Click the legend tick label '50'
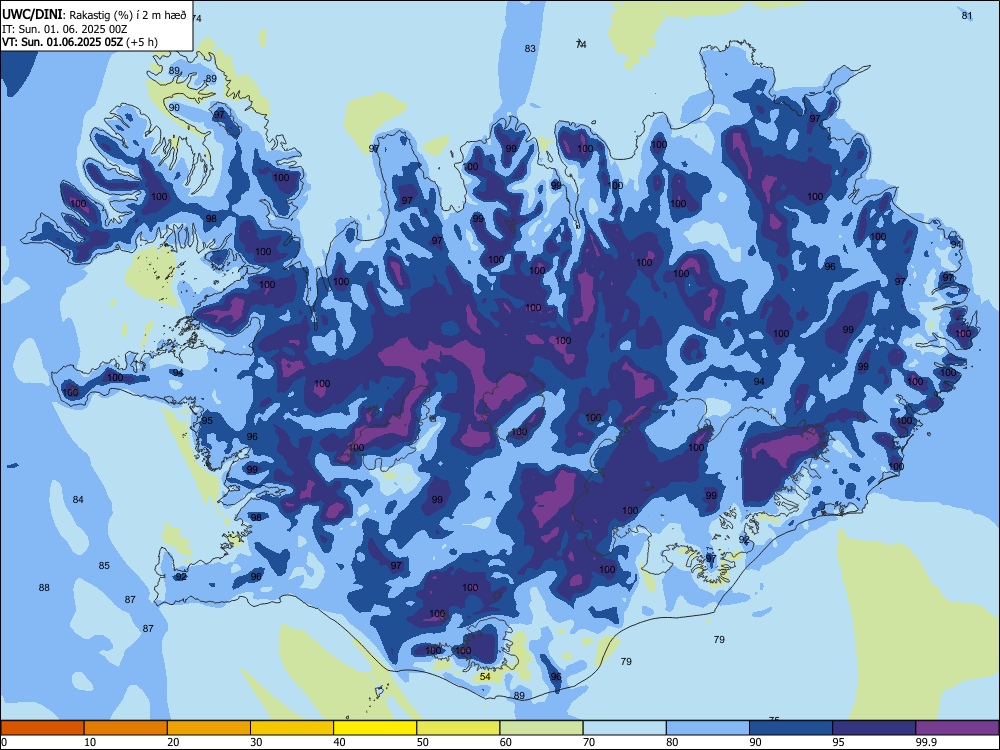This screenshot has width=1000, height=750. click(x=423, y=742)
